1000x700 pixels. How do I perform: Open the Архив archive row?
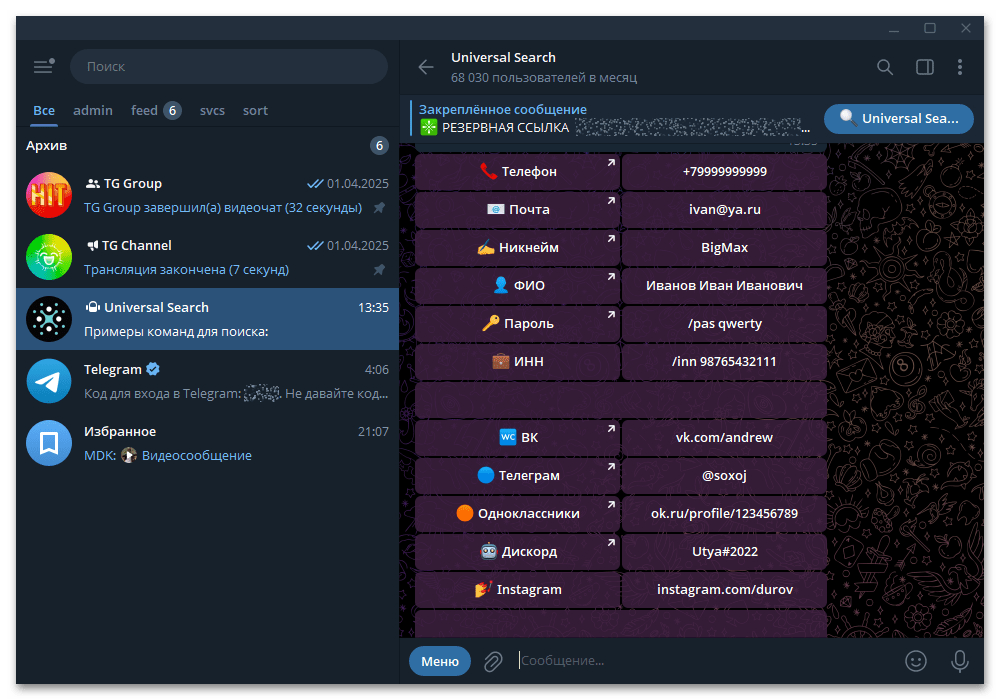click(x=207, y=145)
